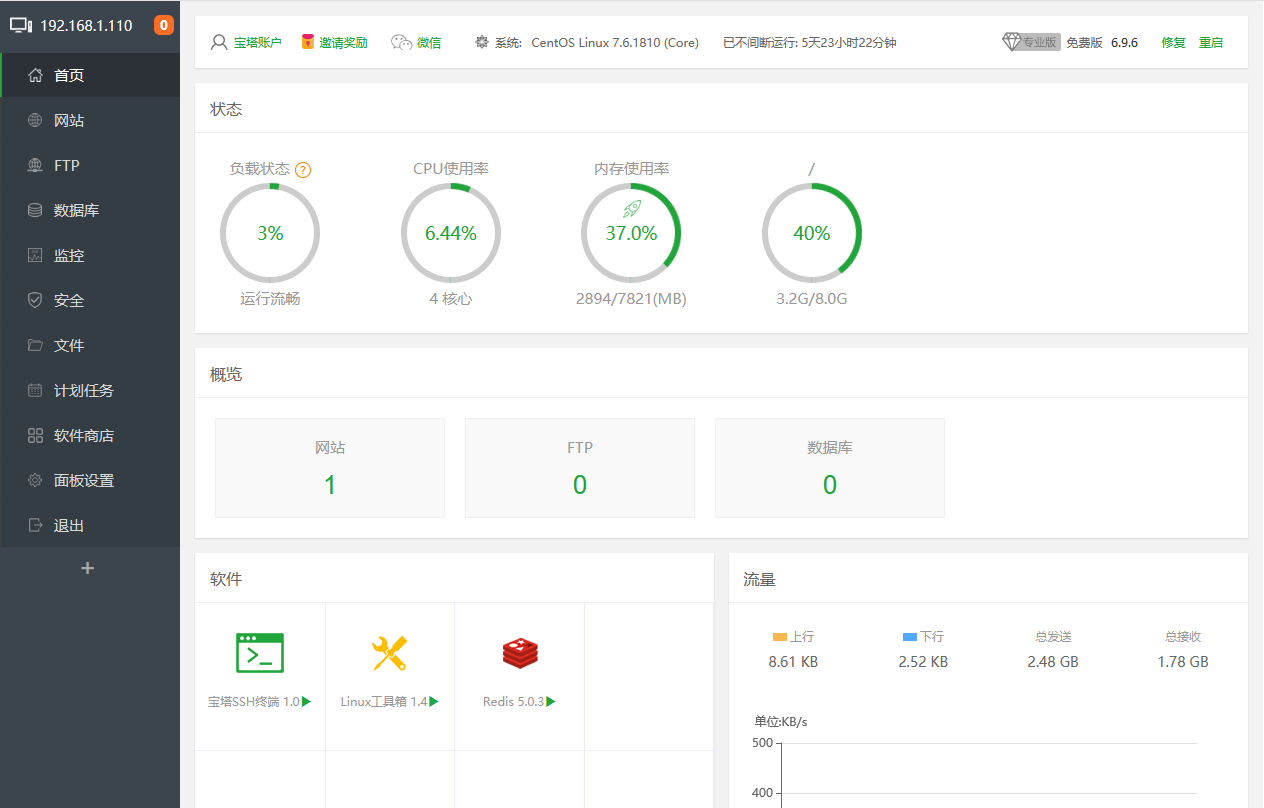
Task: Click the 专业版 diamond badge
Action: (1031, 42)
